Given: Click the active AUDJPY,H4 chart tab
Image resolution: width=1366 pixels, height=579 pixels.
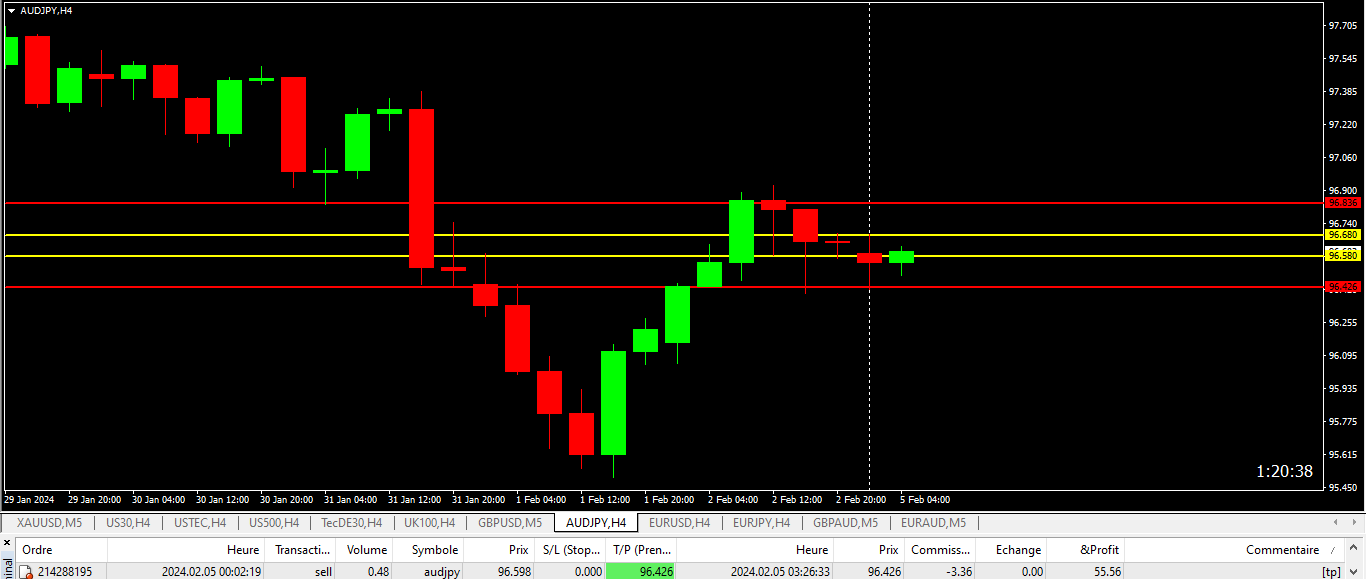Looking at the screenshot, I should point(596,523).
